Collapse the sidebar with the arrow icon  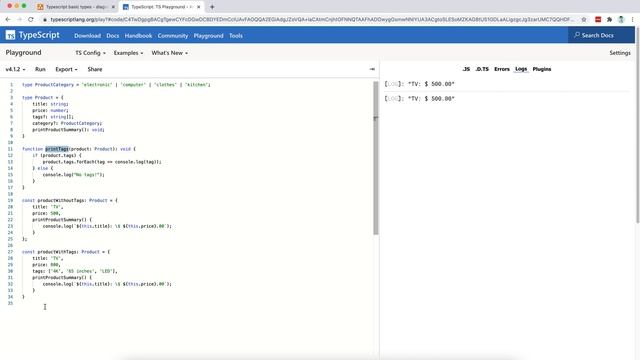pyautogui.click(x=372, y=69)
